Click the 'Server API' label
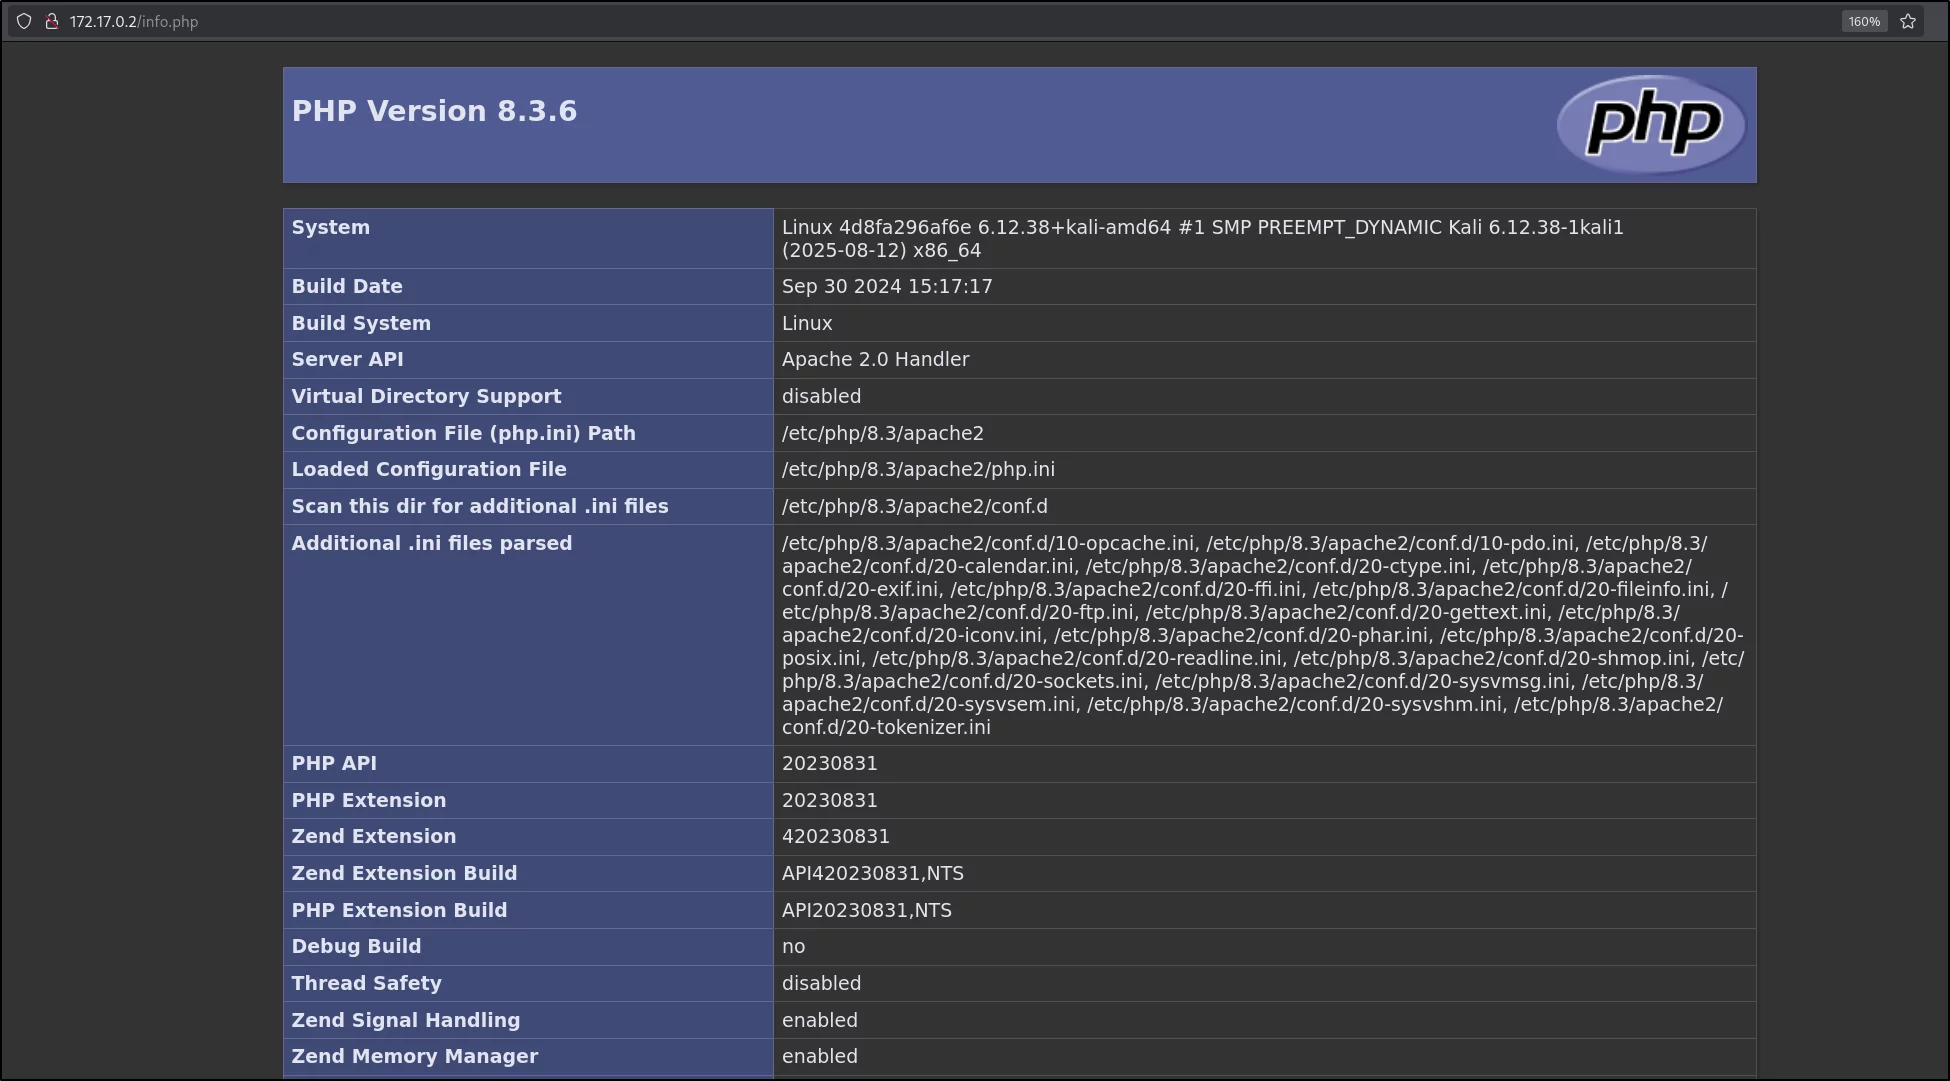 pos(348,359)
